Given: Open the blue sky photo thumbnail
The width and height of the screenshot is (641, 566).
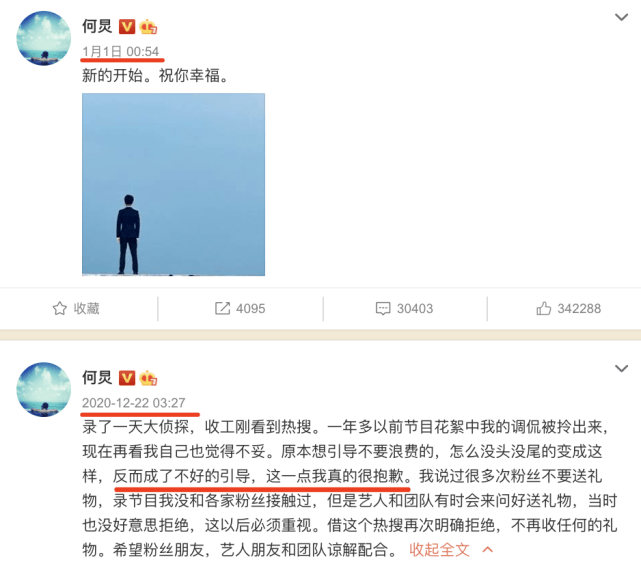Looking at the screenshot, I should click(173, 184).
